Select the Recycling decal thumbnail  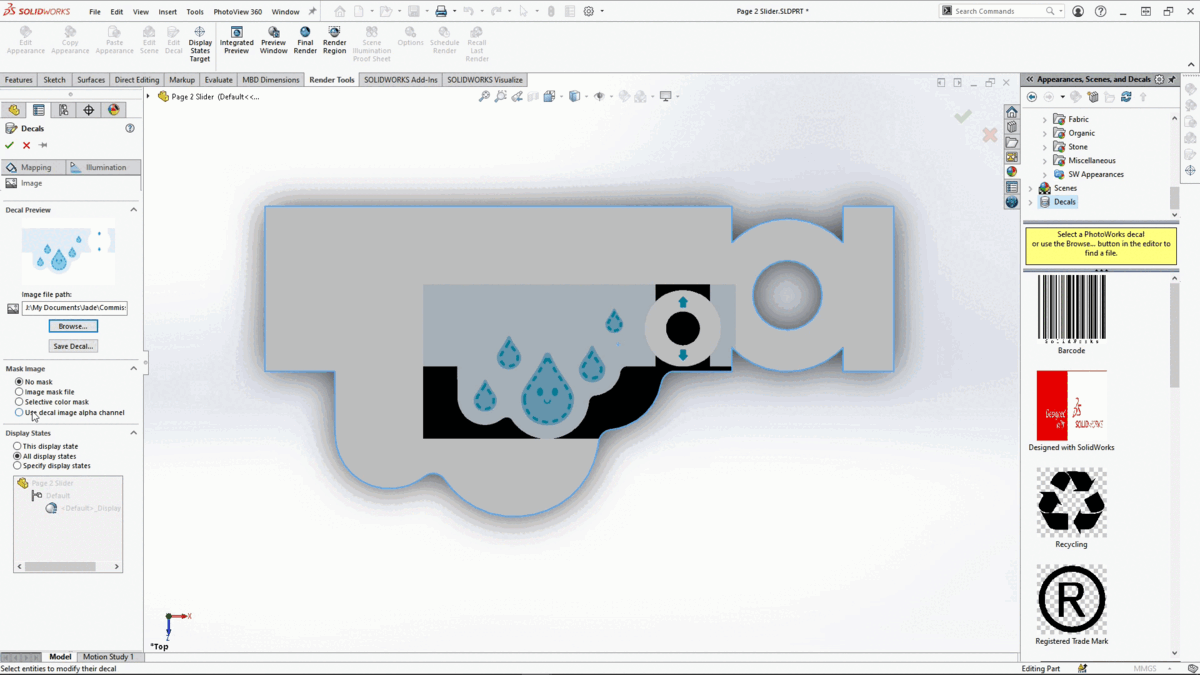1071,502
